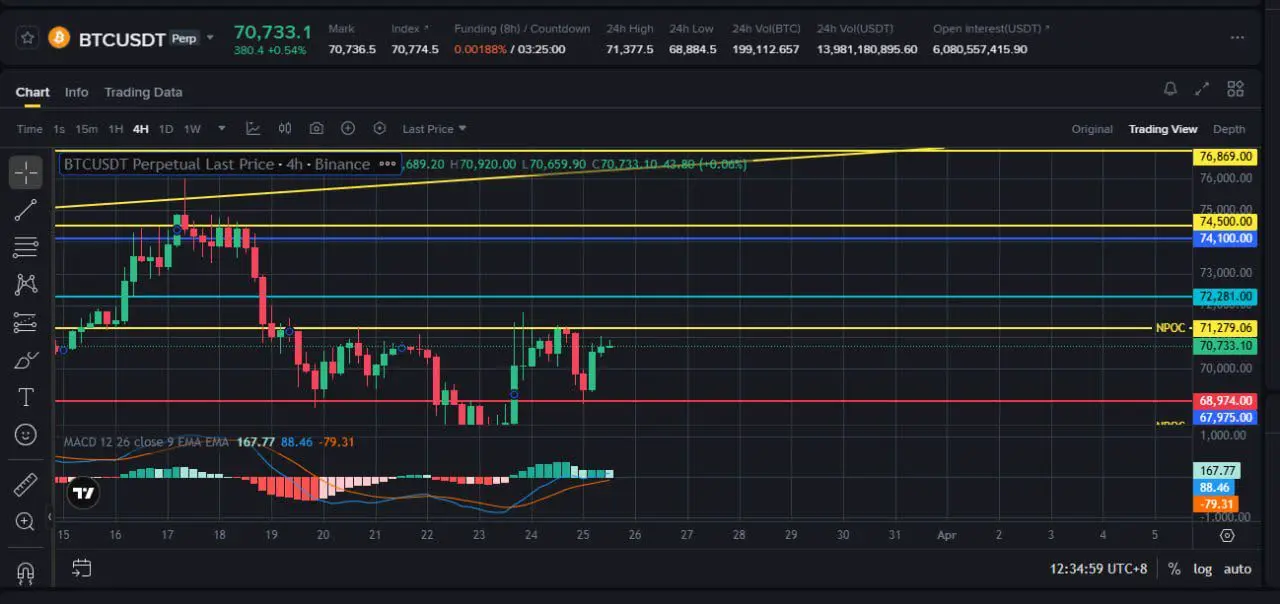Toggle log scale mode

coord(1202,568)
